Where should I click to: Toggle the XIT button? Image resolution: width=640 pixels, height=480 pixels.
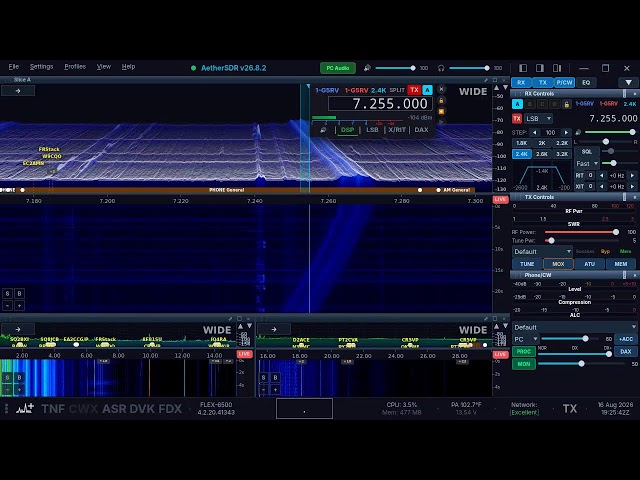[580, 187]
